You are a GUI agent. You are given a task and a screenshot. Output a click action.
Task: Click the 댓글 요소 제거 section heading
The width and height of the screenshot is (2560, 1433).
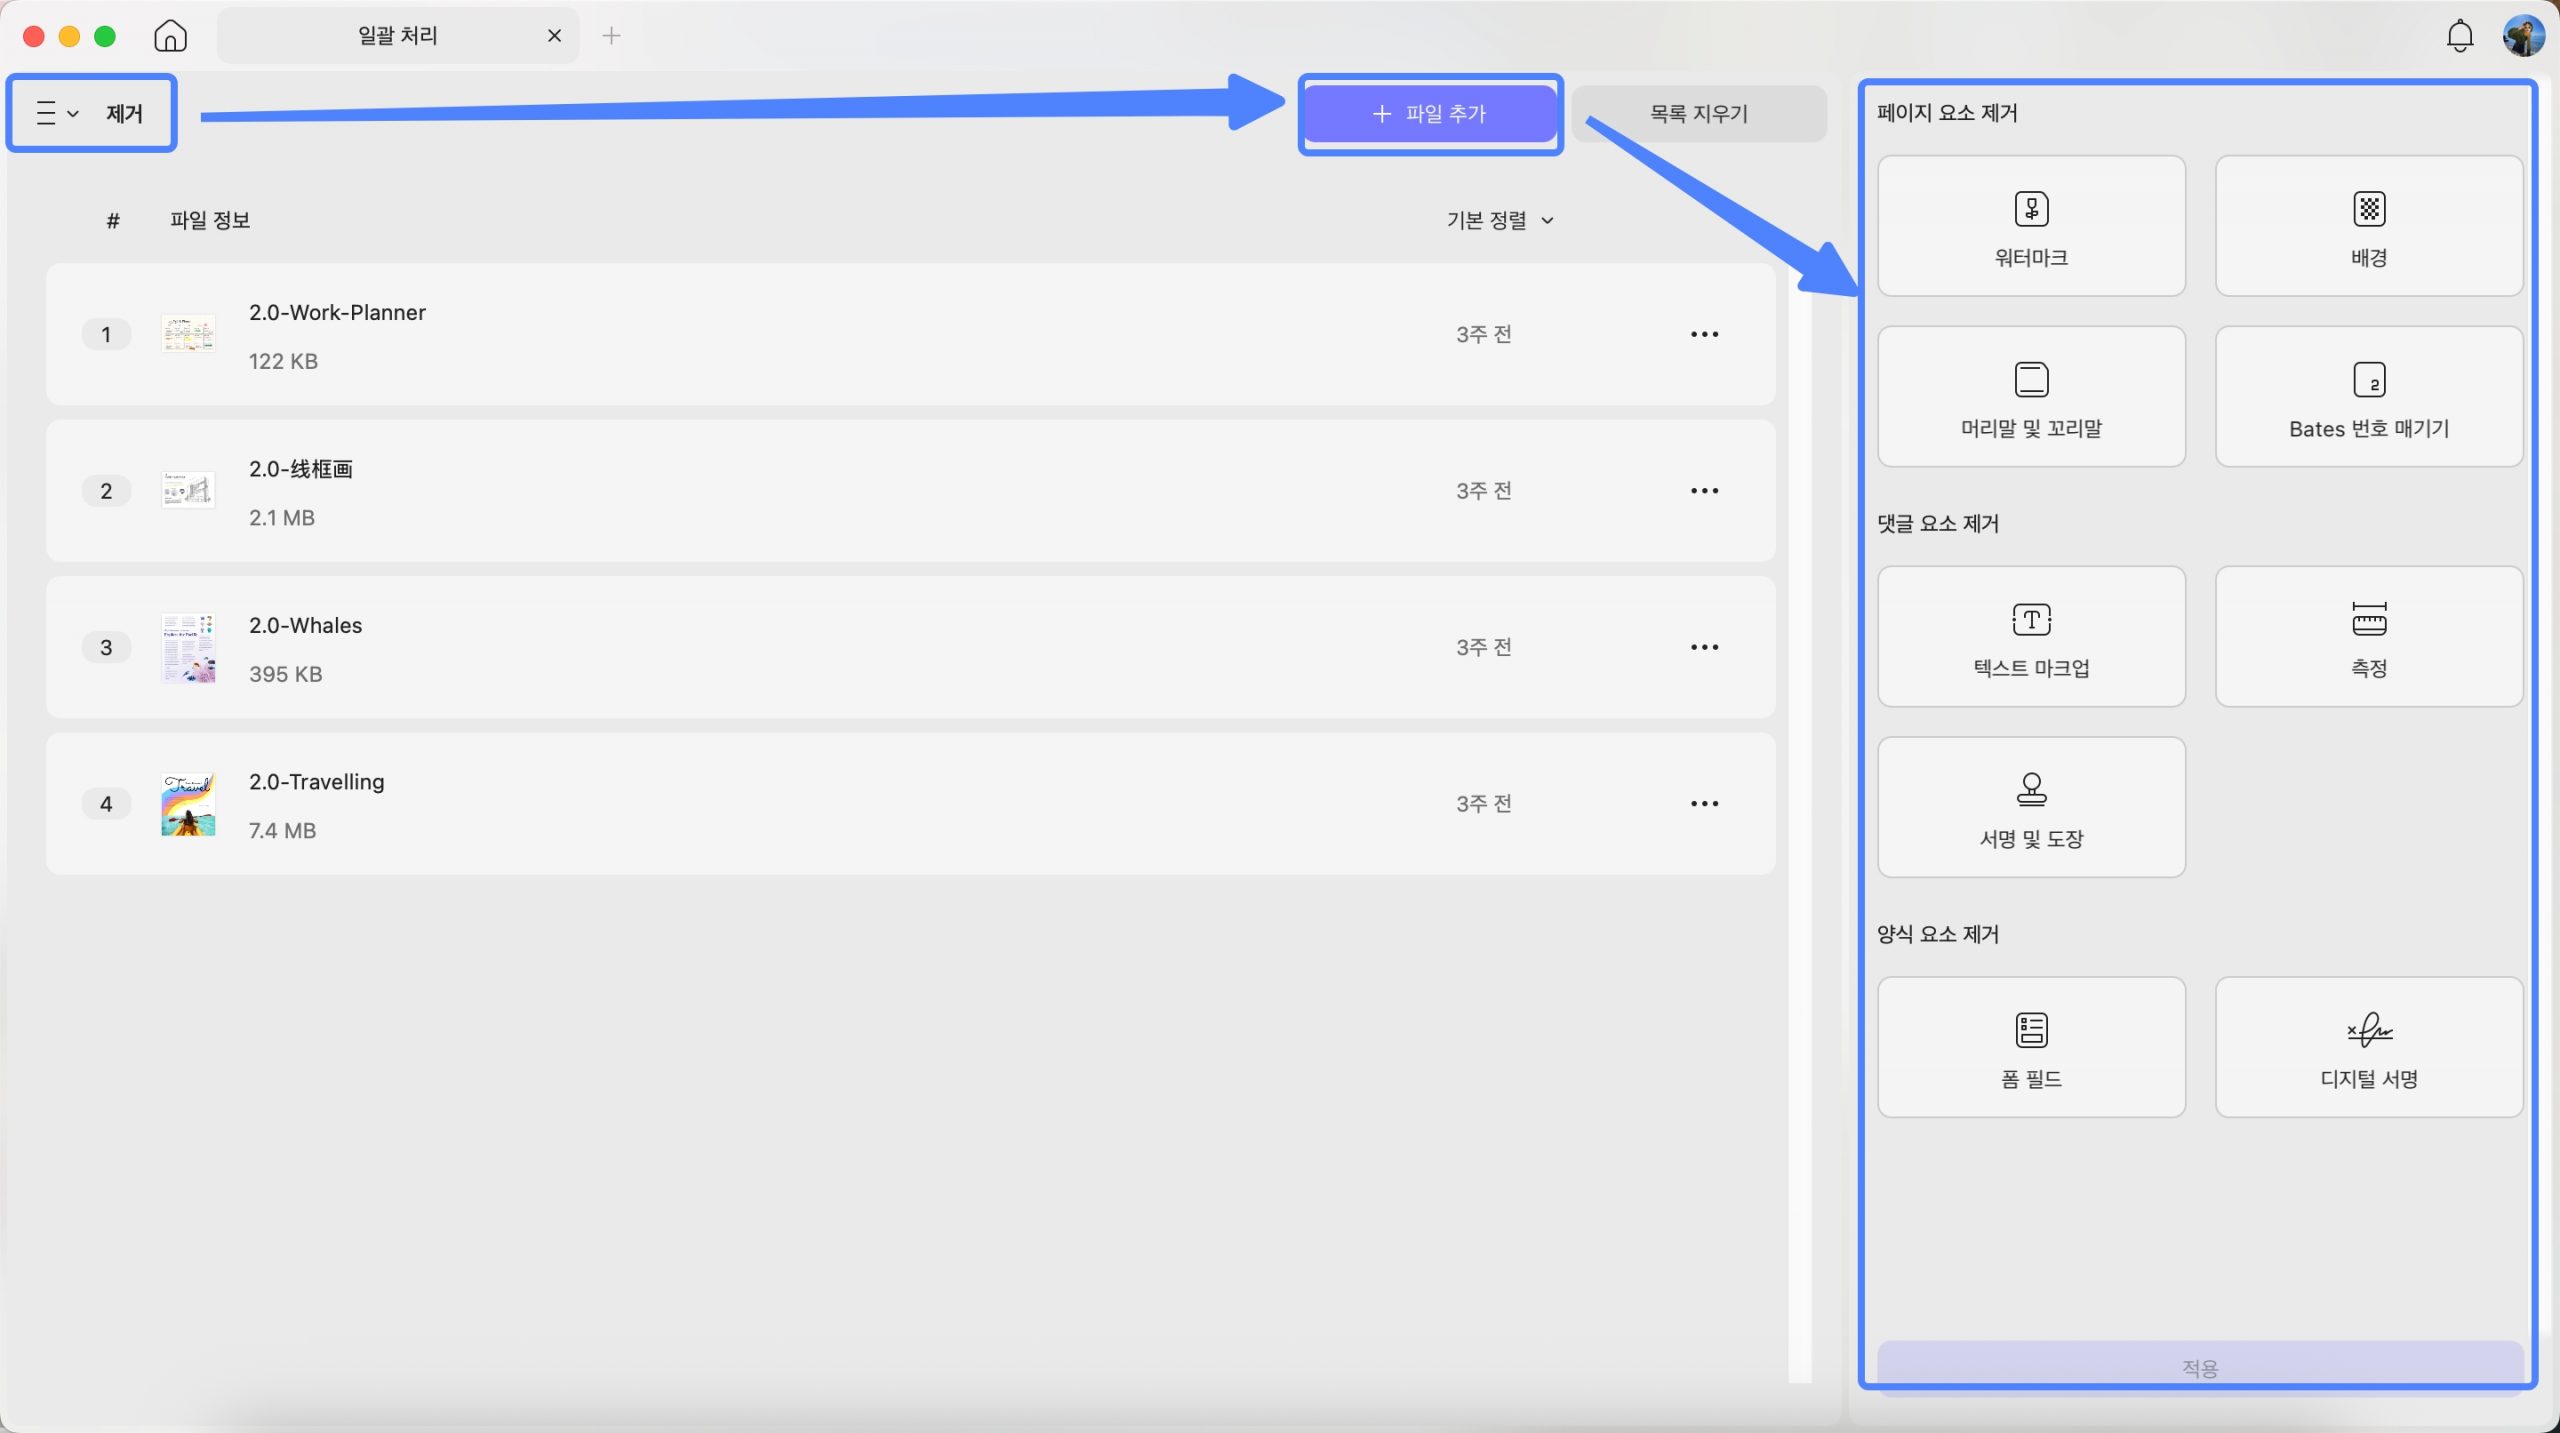click(1937, 524)
